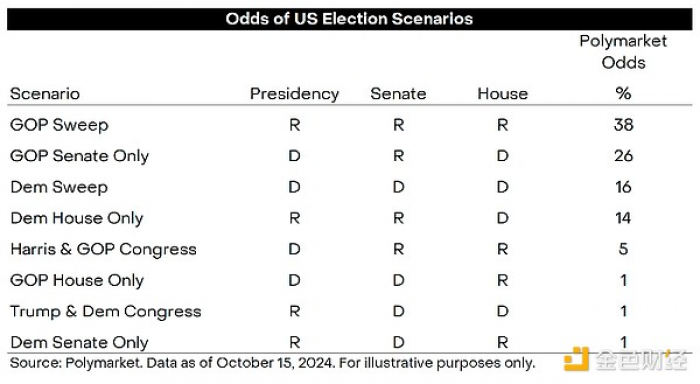
Task: Click the yellow watermark logo icon
Action: 577,359
